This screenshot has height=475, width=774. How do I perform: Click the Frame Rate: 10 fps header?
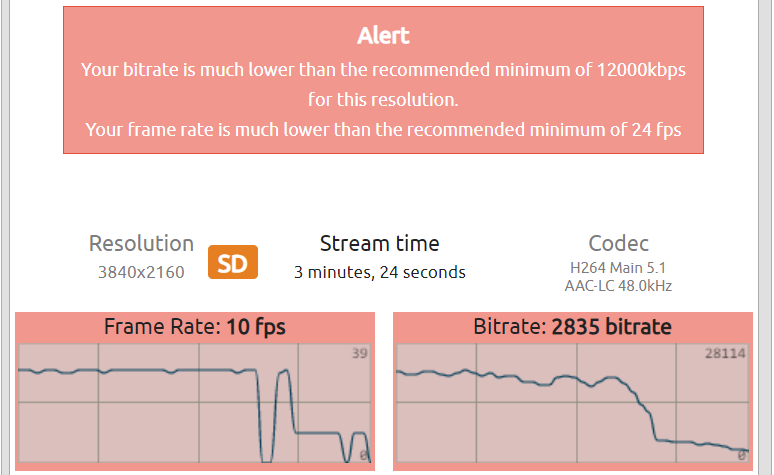(195, 327)
